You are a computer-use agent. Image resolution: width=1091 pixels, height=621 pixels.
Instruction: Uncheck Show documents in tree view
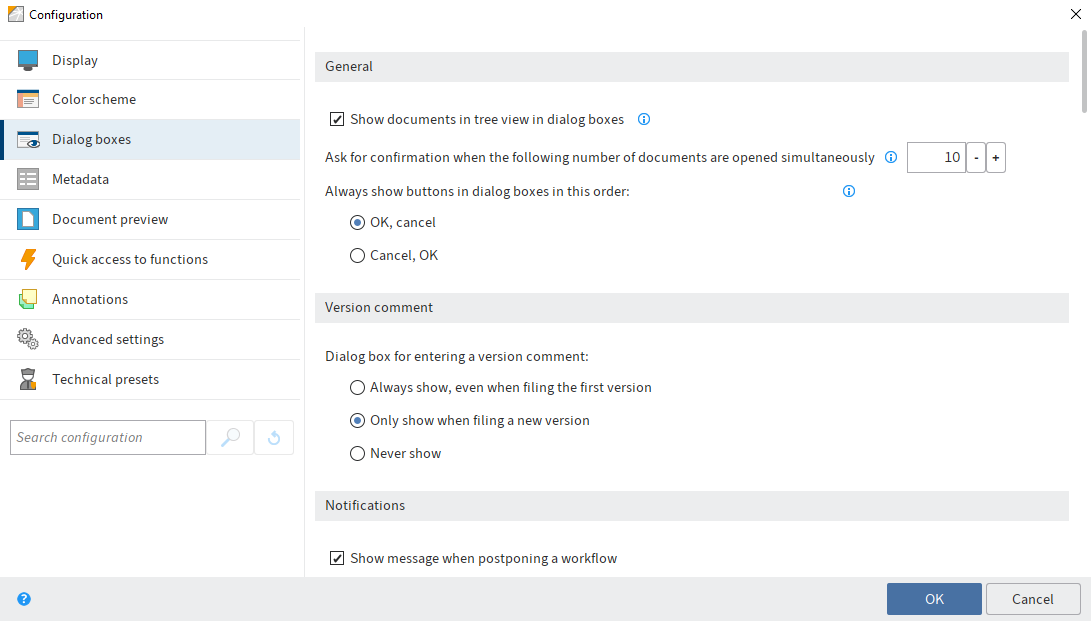click(338, 120)
